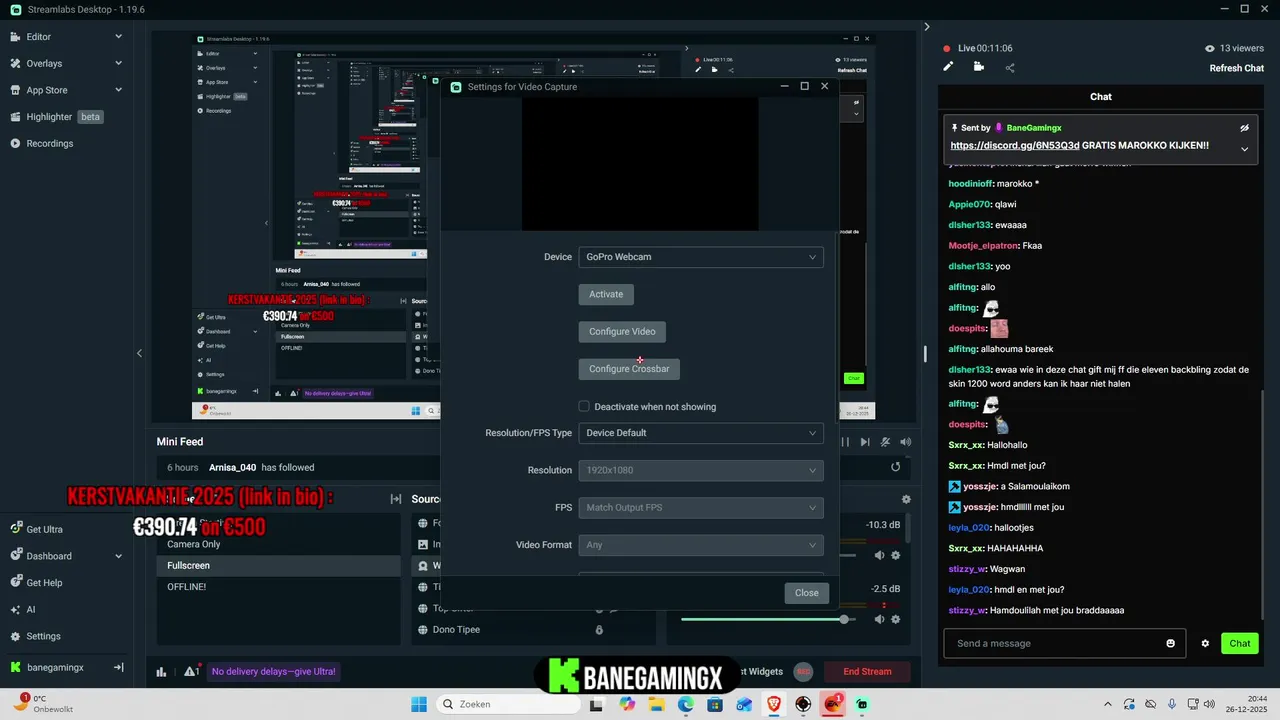Open mixer settings gear above -10.3 dB
The image size is (1280, 720).
(906, 499)
